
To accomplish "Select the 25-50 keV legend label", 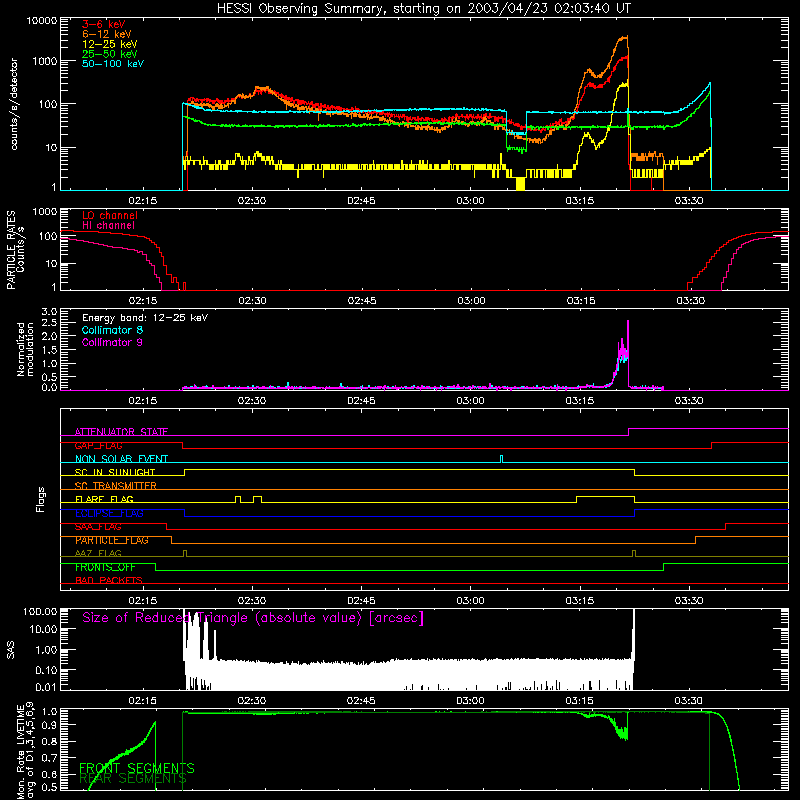I will tap(109, 54).
